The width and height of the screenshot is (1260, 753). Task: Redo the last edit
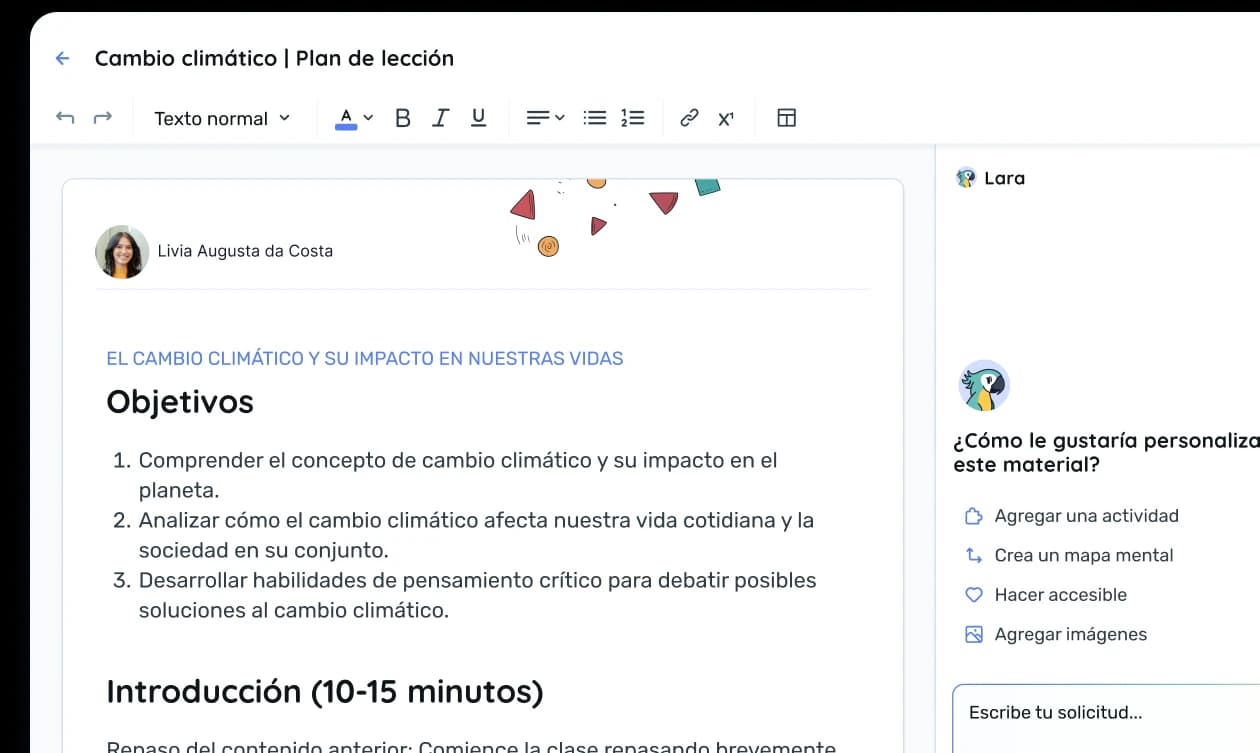(x=102, y=118)
